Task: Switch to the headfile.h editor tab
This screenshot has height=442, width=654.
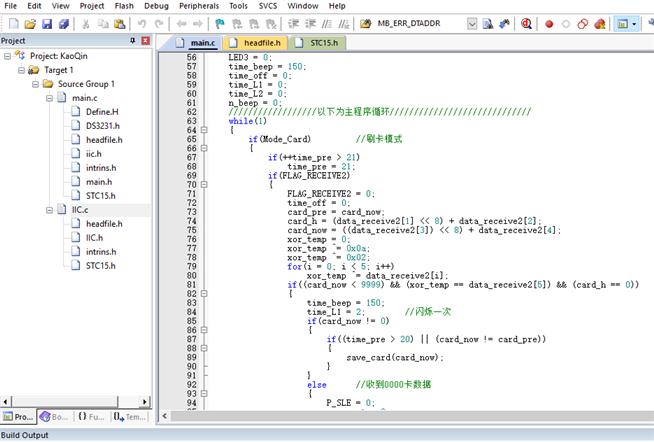Action: coord(255,43)
